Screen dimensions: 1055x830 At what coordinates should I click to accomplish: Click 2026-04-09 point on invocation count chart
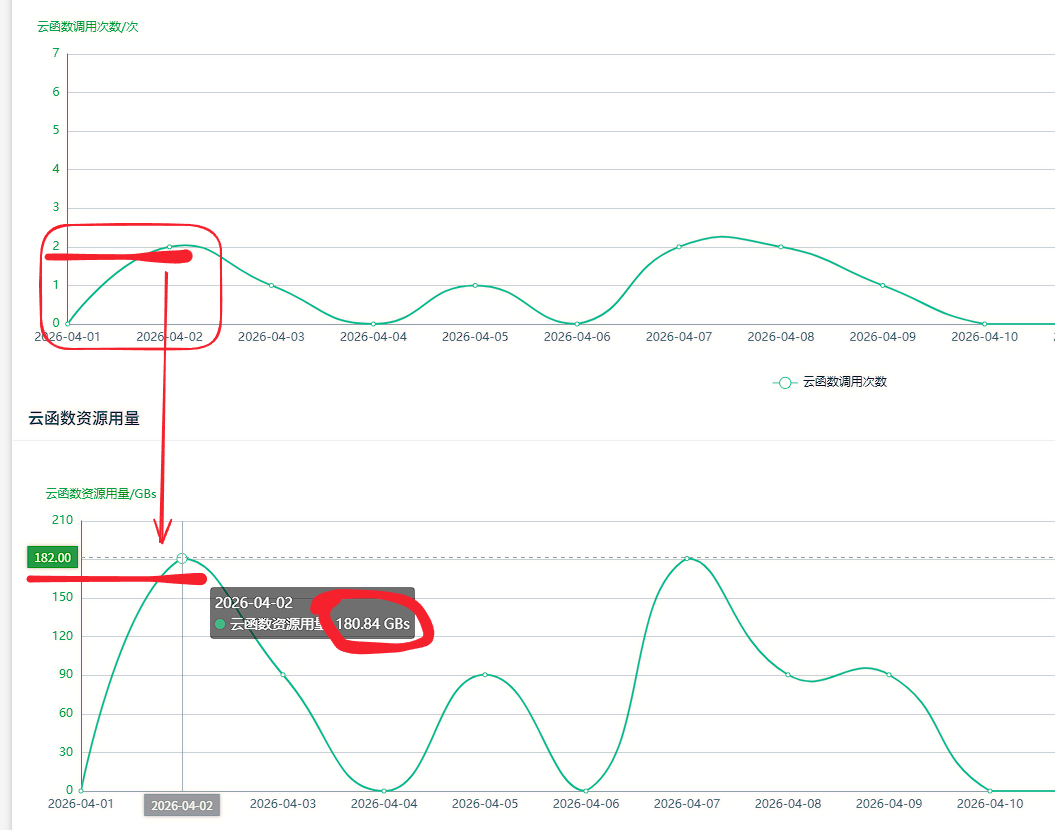click(883, 286)
